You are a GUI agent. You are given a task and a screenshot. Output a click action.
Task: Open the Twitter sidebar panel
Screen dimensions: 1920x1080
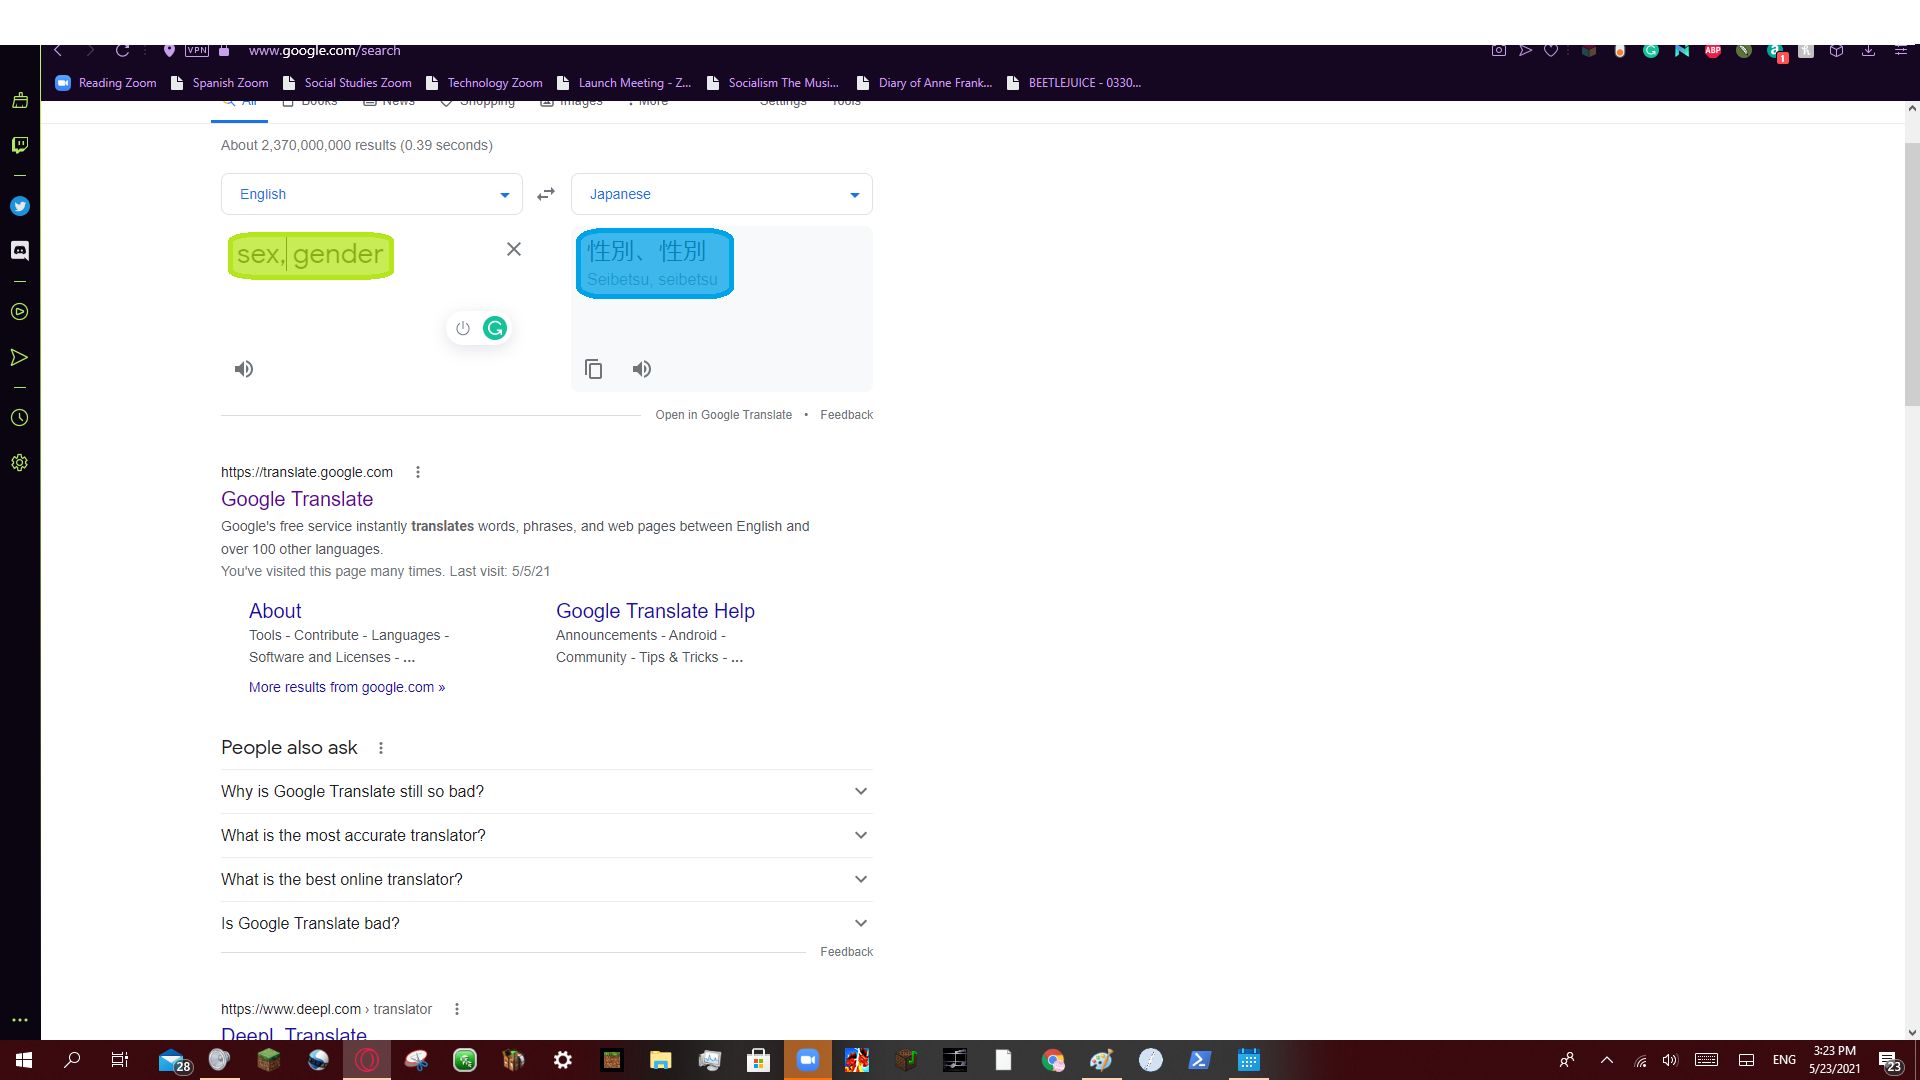[19, 206]
